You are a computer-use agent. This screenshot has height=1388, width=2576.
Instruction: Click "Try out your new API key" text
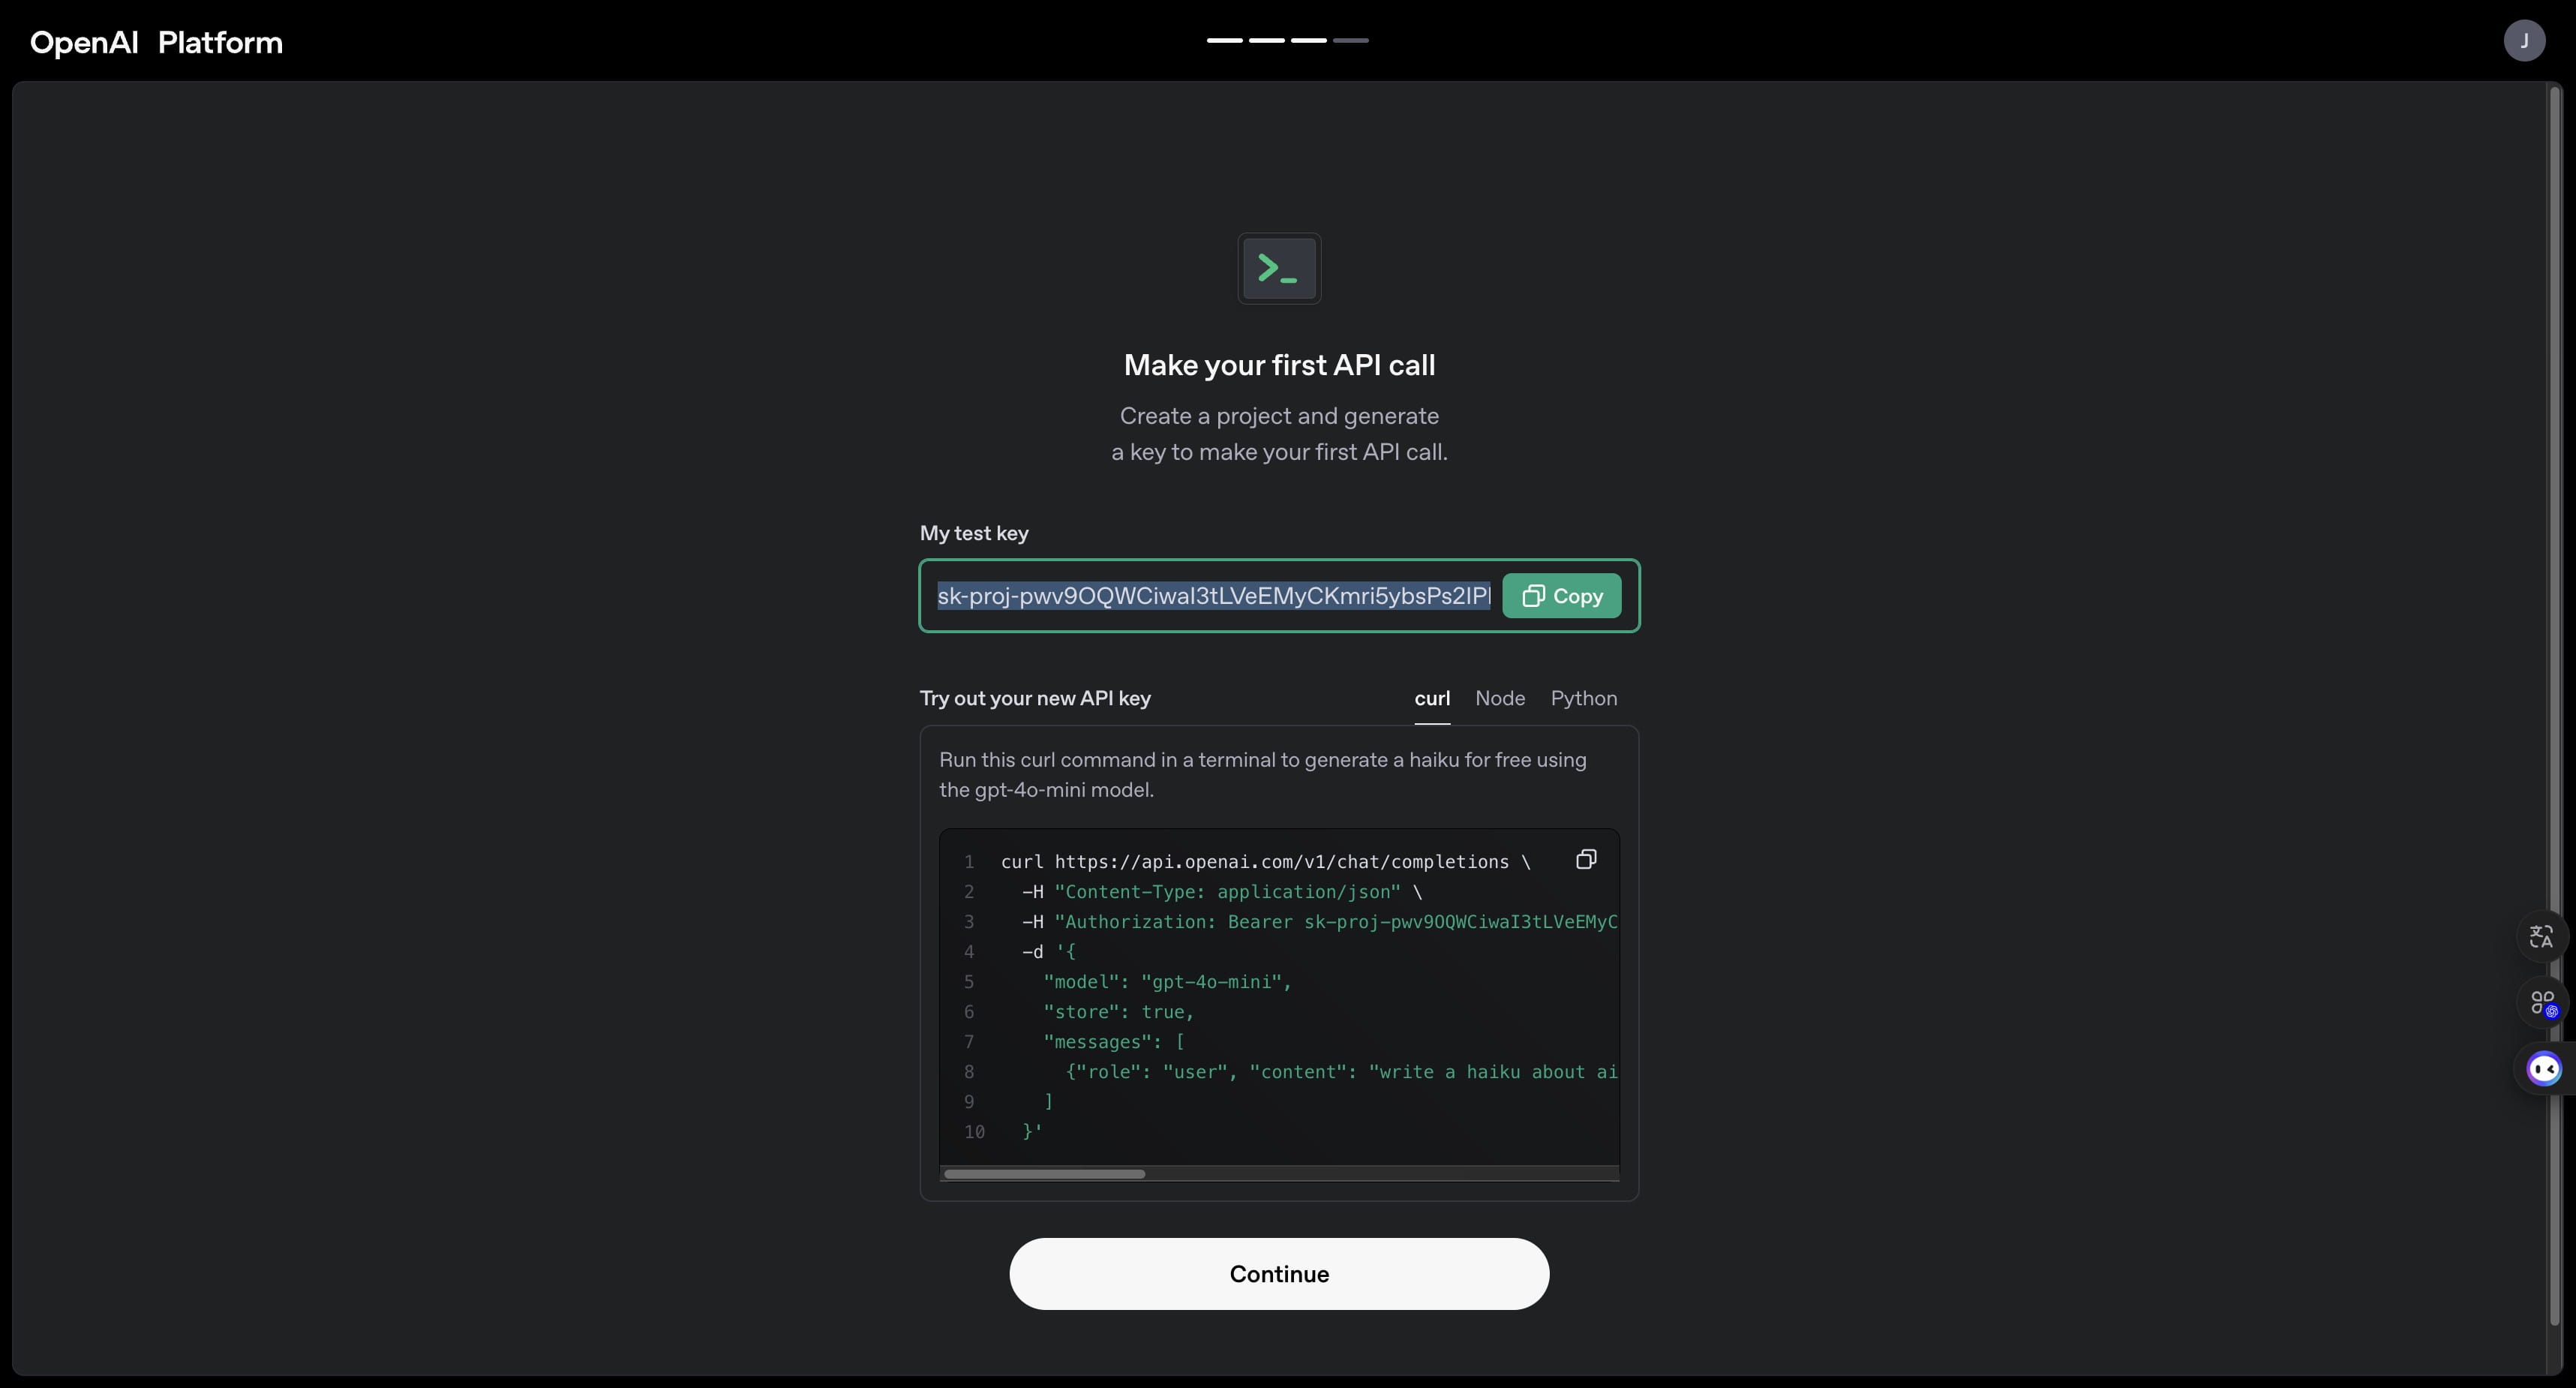coord(1035,698)
